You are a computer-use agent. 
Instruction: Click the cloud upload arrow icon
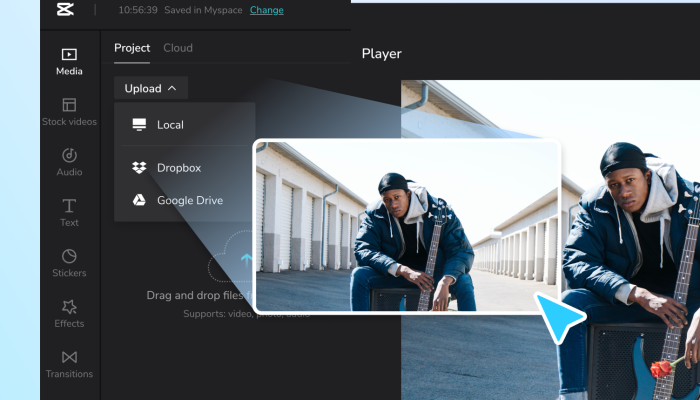pyautogui.click(x=244, y=260)
